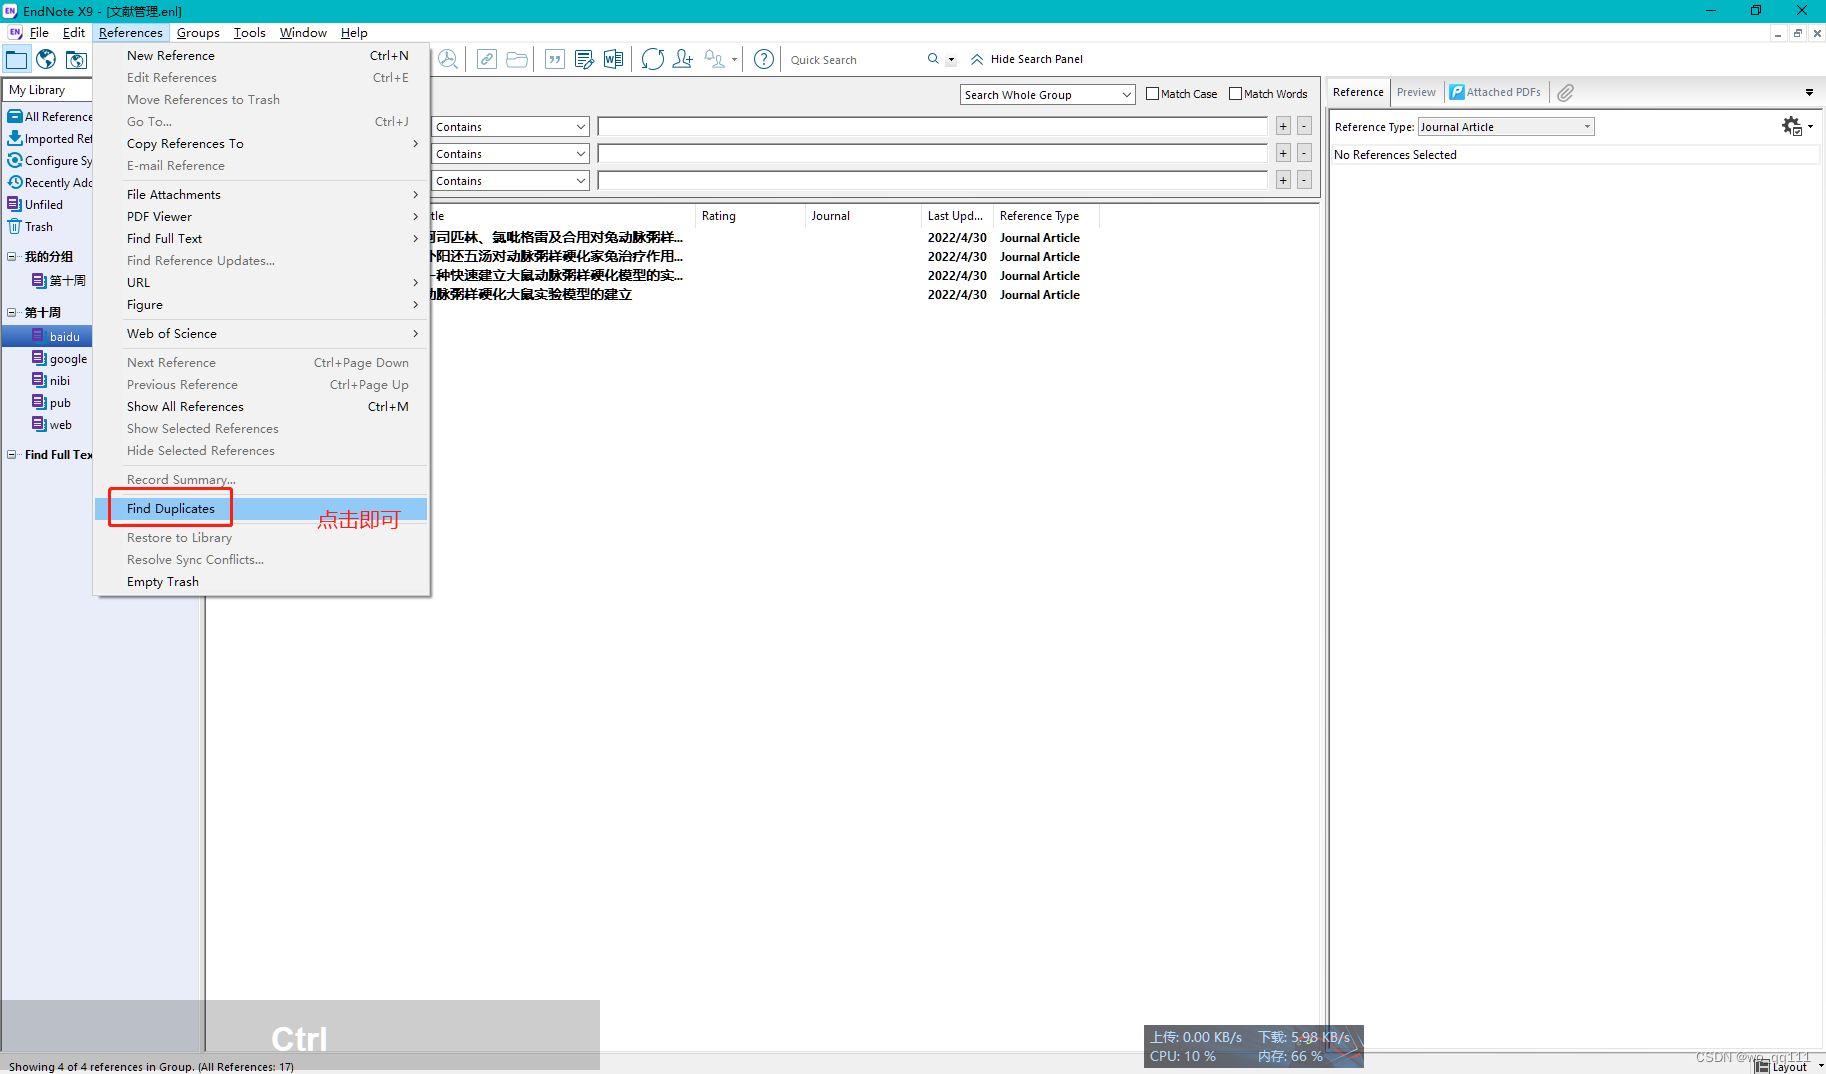Collapse the 第十周 group set
The image size is (1826, 1074).
pyautogui.click(x=12, y=313)
